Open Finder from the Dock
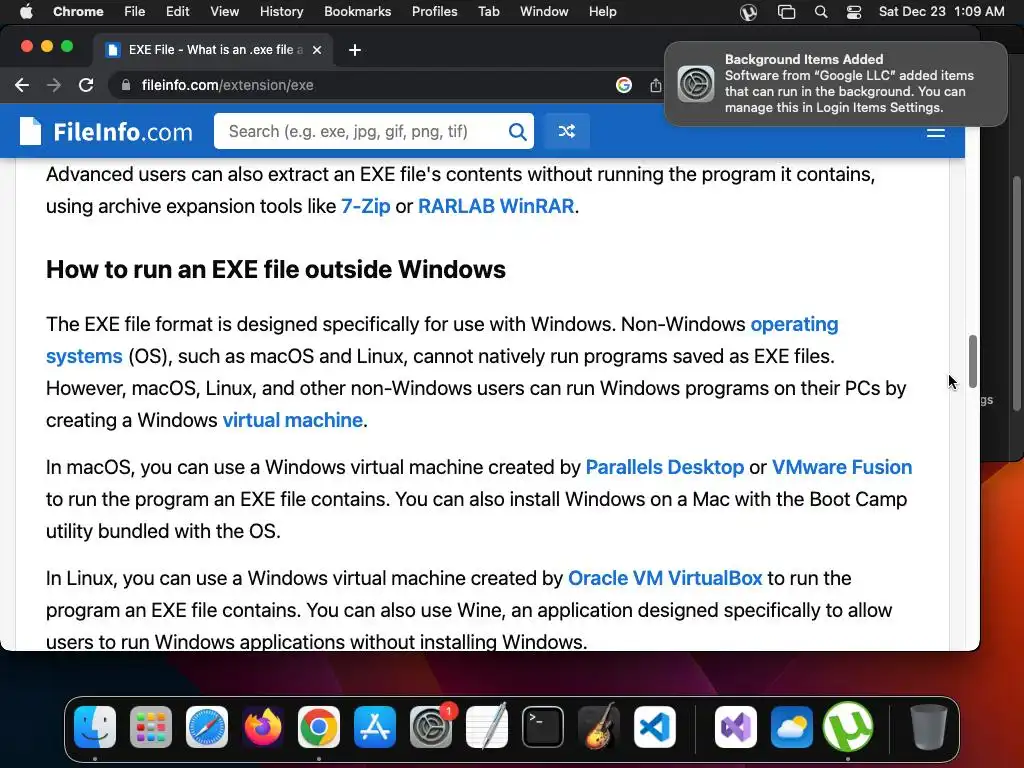Image resolution: width=1024 pixels, height=768 pixels. 95,727
